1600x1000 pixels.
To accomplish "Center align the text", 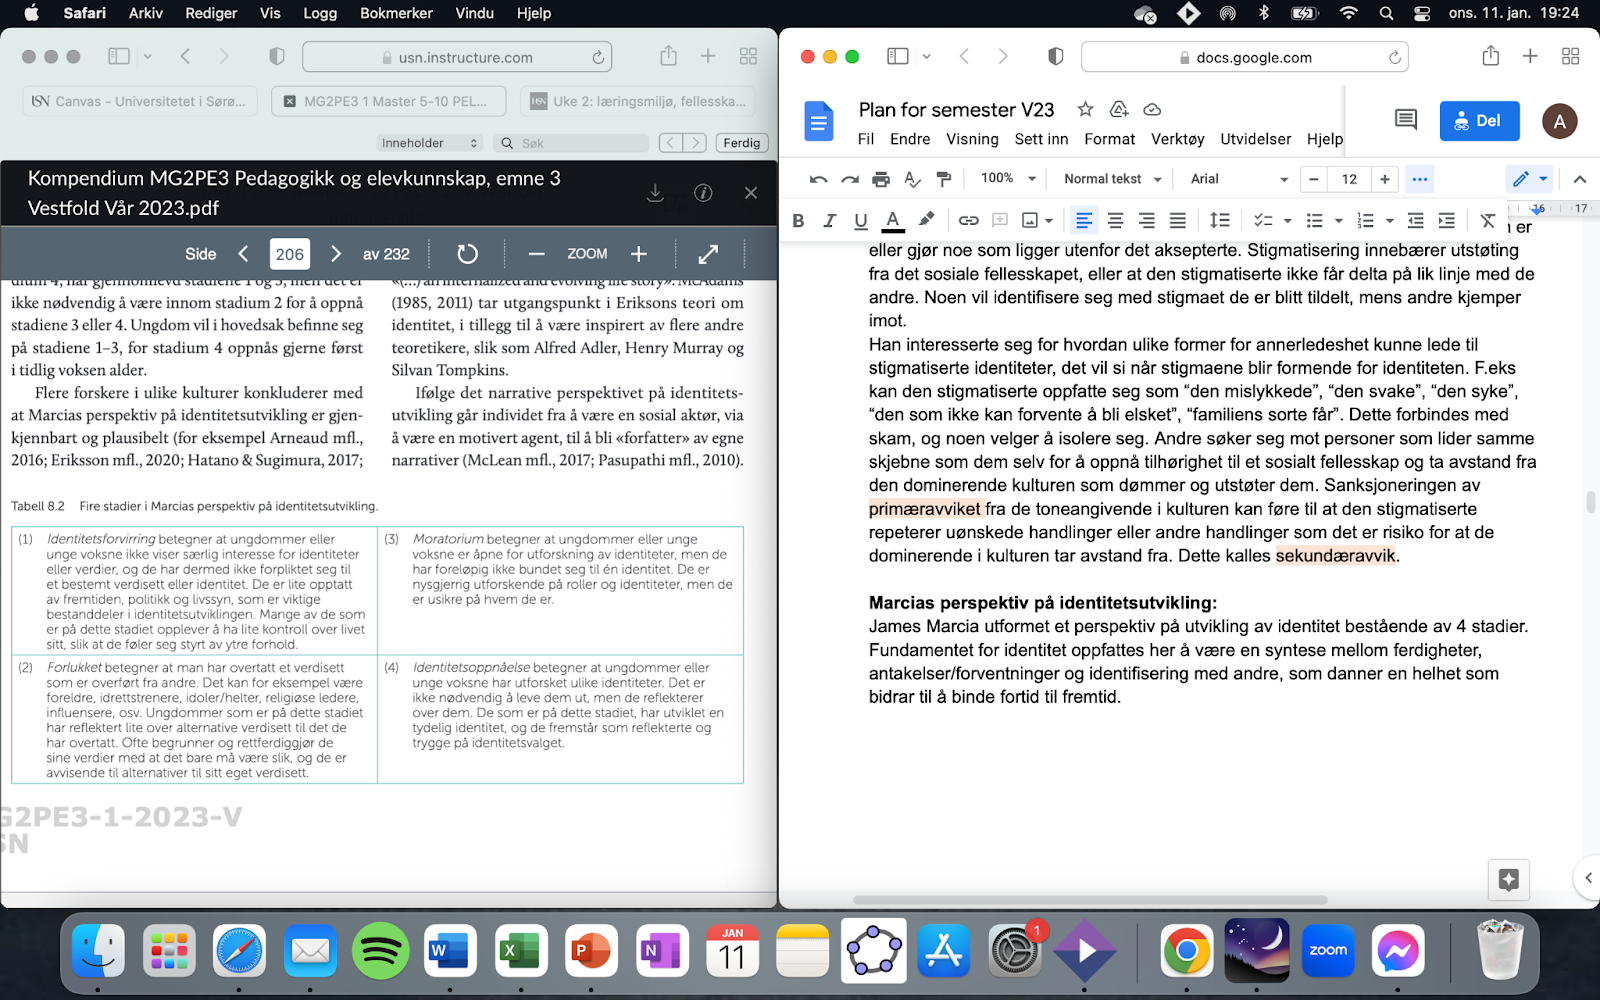I will click(x=1116, y=220).
